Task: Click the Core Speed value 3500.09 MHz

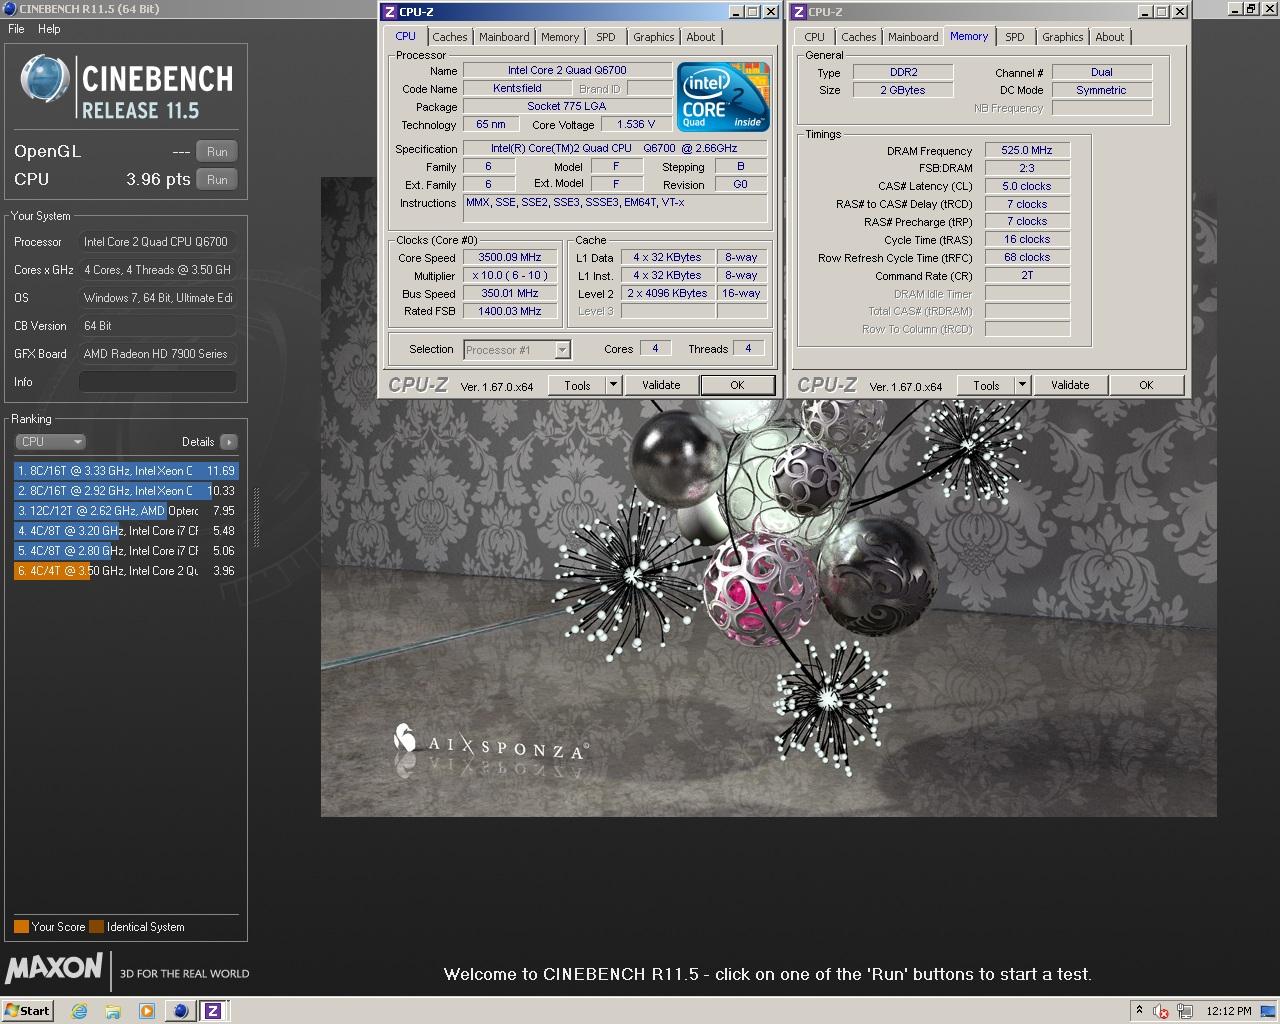Action: [x=510, y=258]
